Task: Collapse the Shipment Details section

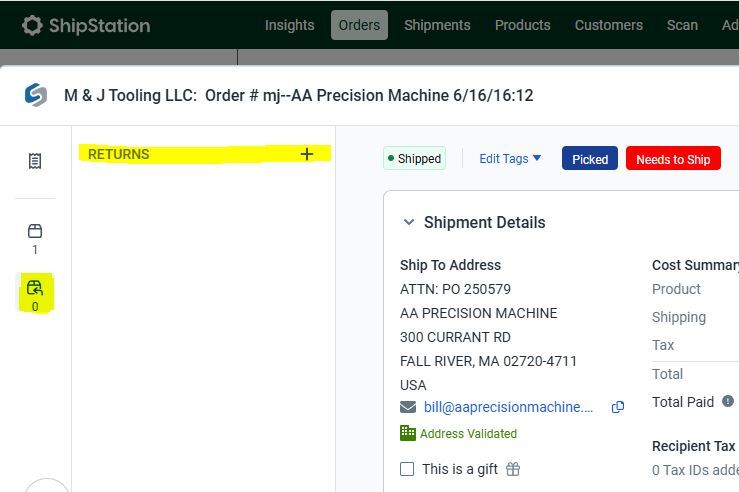Action: [409, 222]
